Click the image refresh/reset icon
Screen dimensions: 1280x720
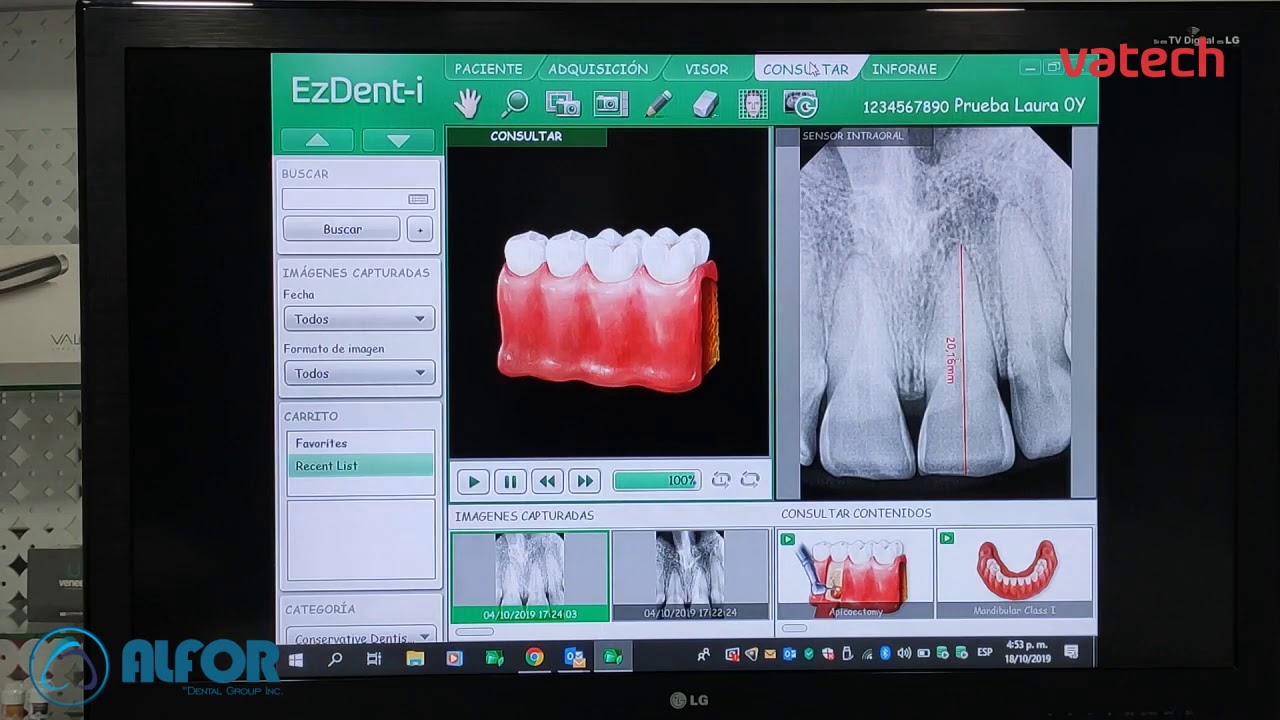[x=801, y=104]
